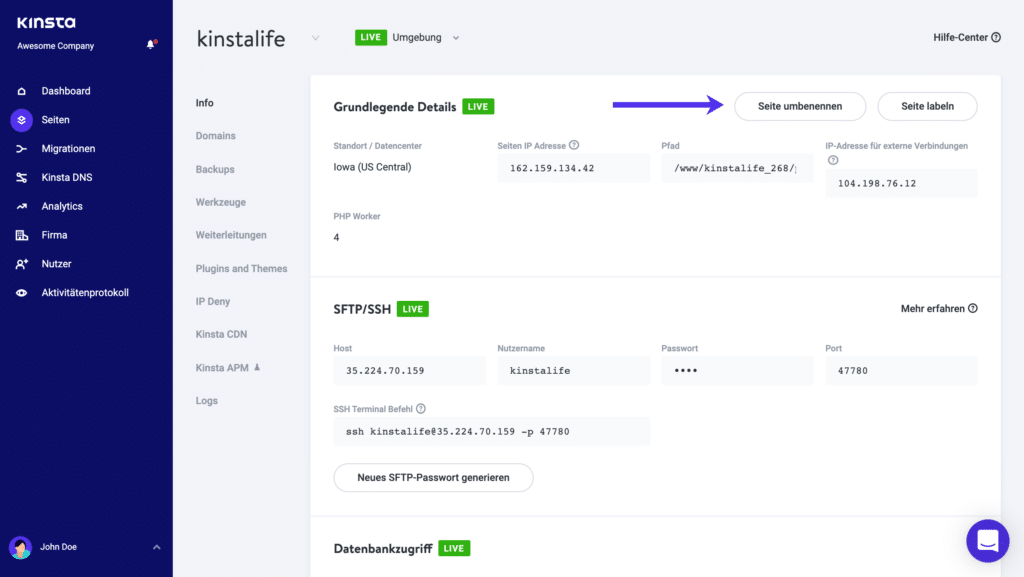Expand the John Doe account menu
This screenshot has height=577, width=1024.
156,547
